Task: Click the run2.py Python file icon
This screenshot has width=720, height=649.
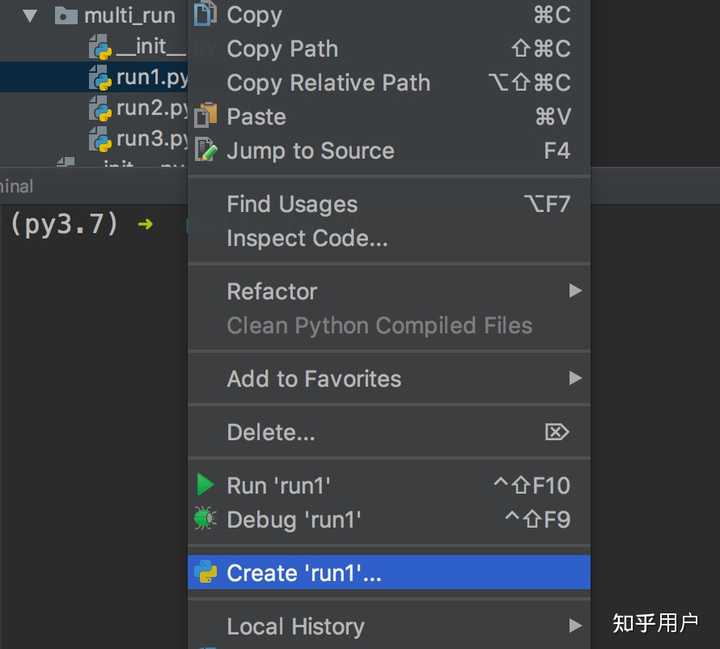Action: pyautogui.click(x=100, y=108)
